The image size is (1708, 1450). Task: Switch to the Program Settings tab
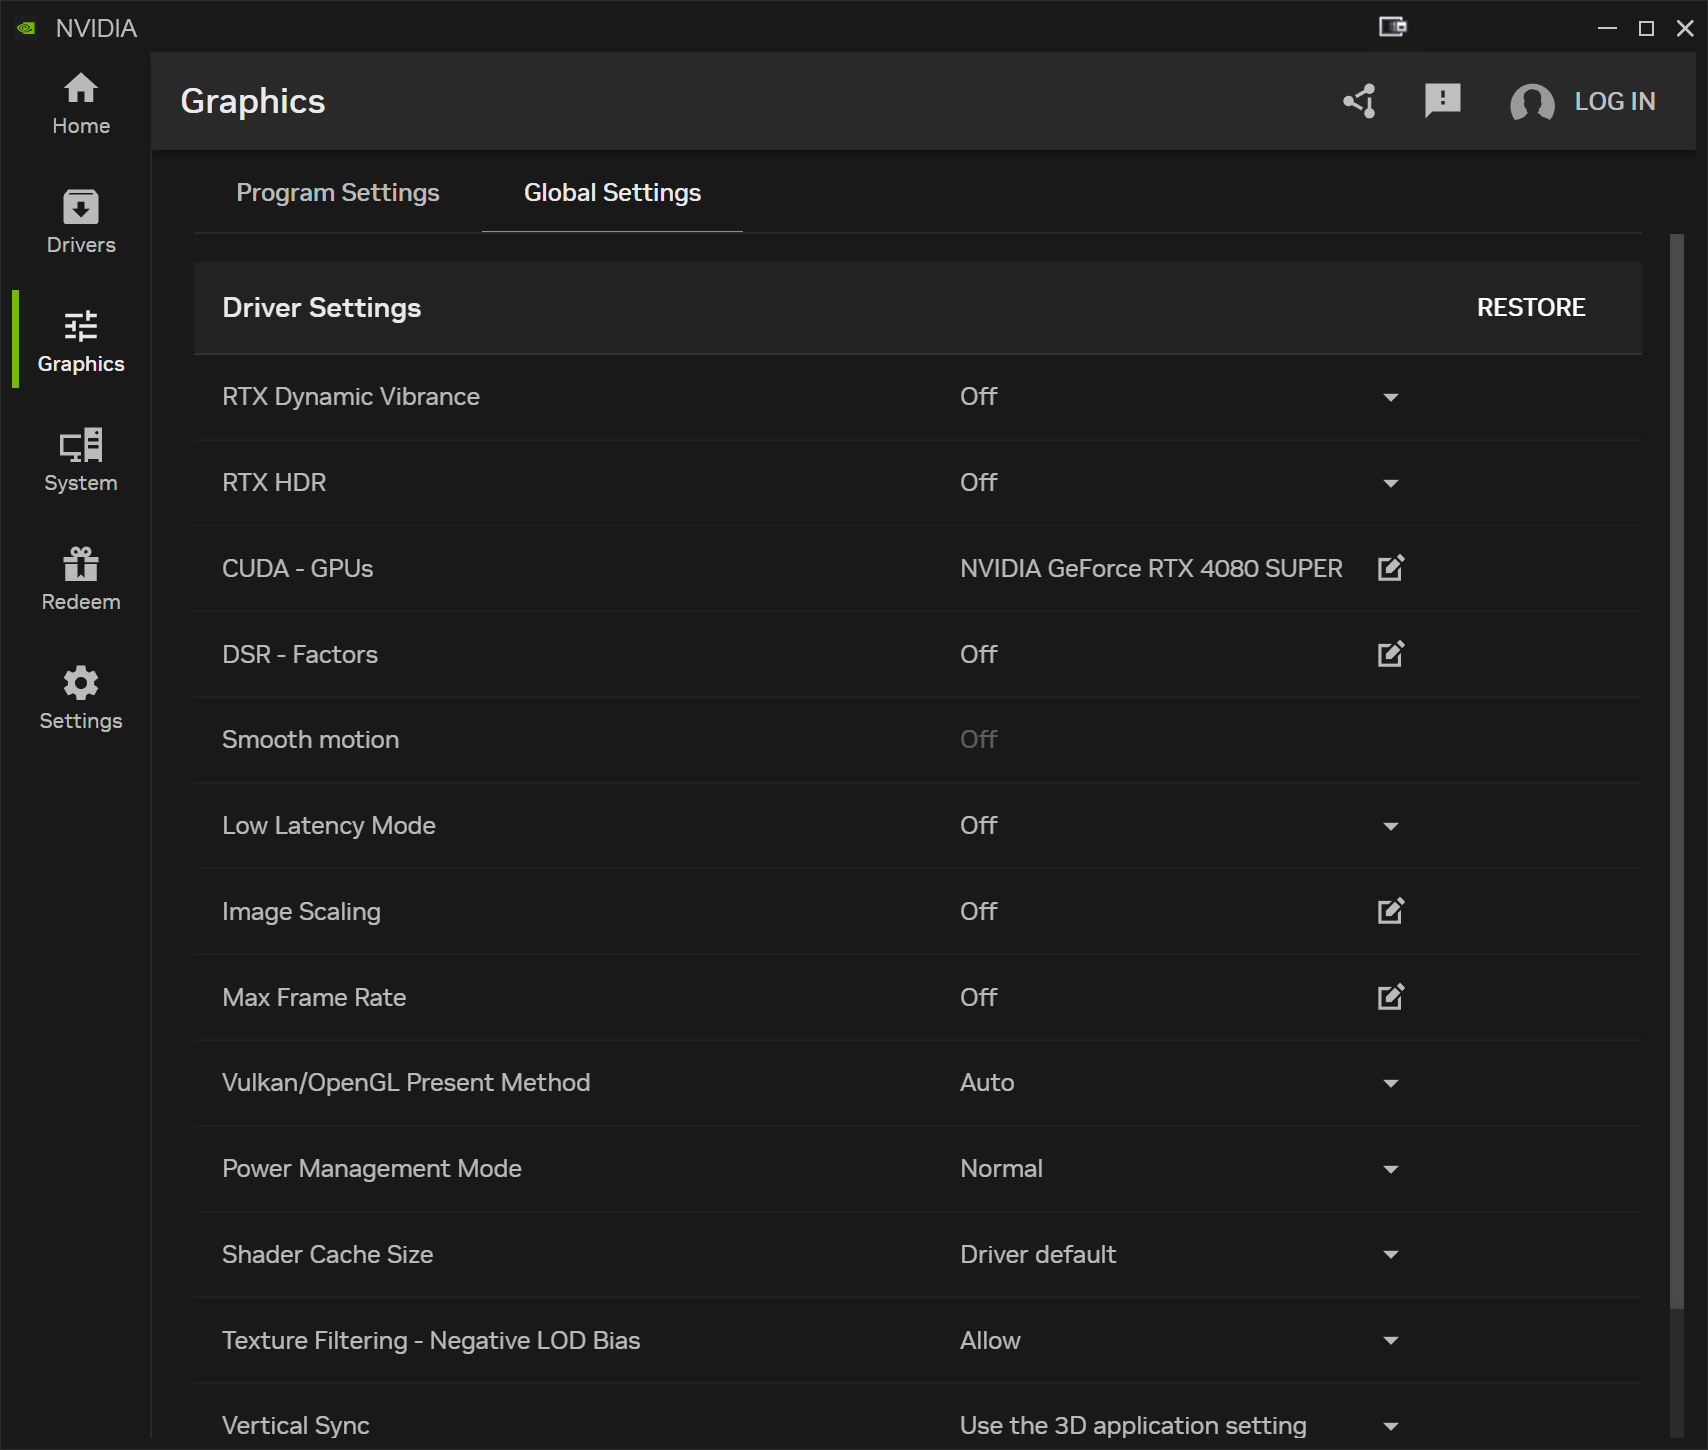tap(338, 193)
